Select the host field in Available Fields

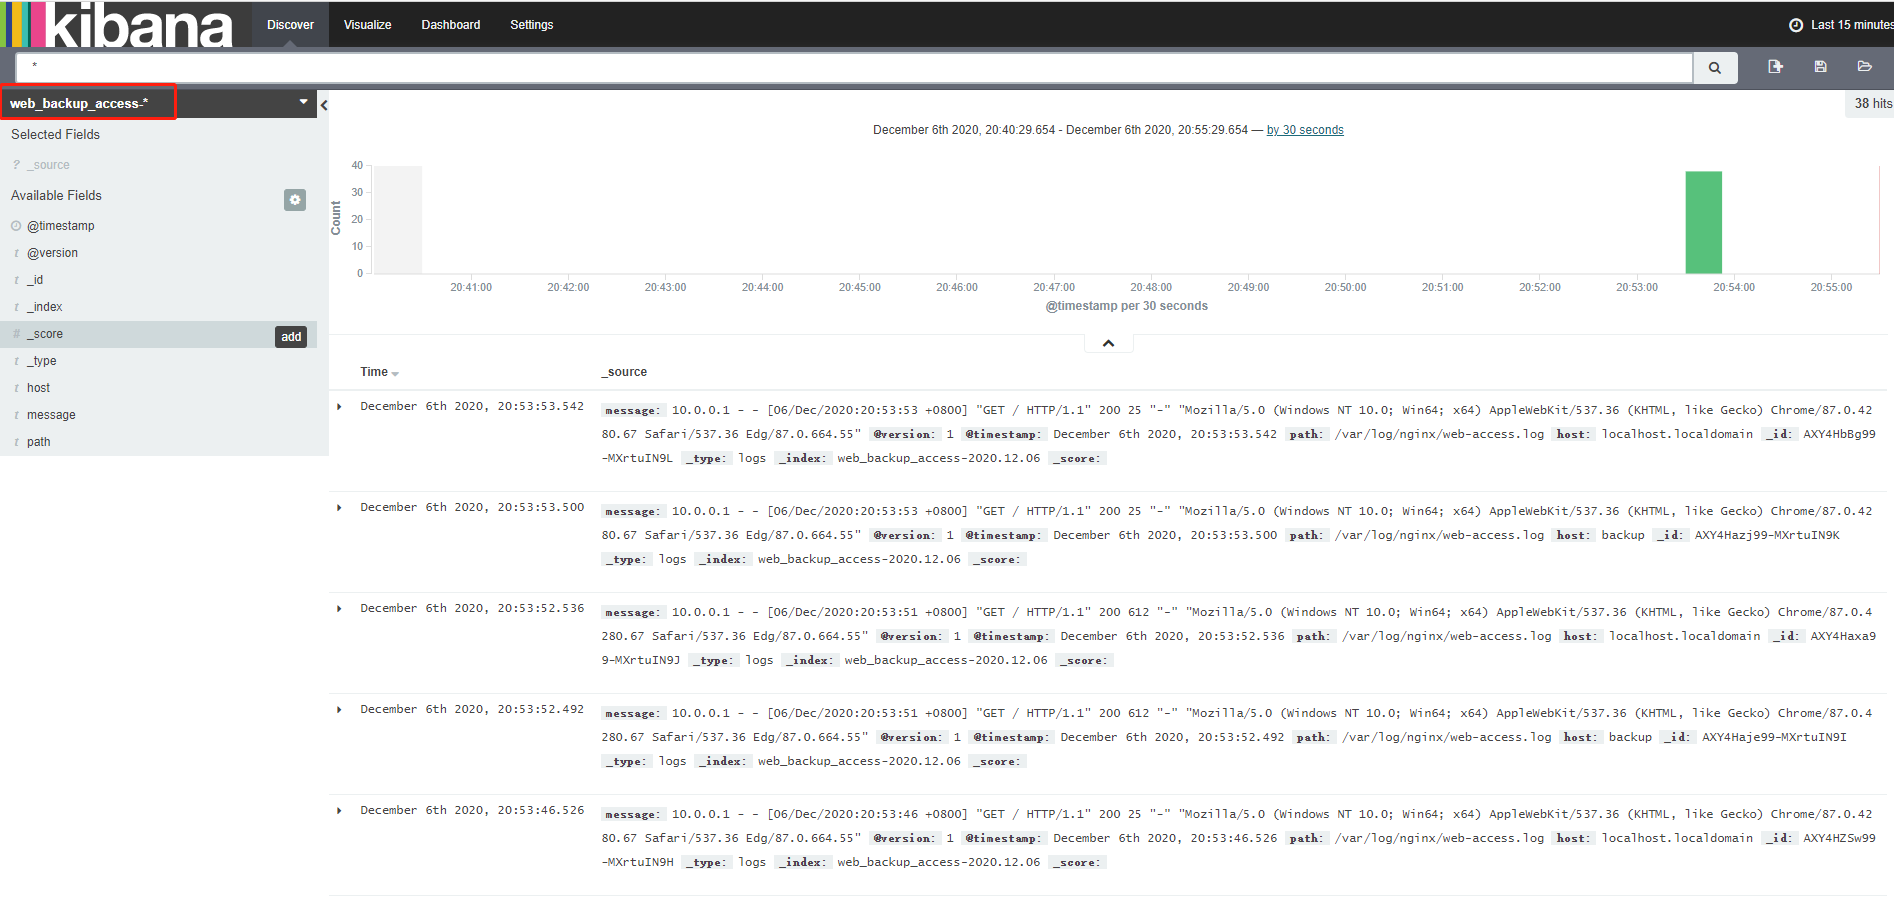(x=38, y=388)
